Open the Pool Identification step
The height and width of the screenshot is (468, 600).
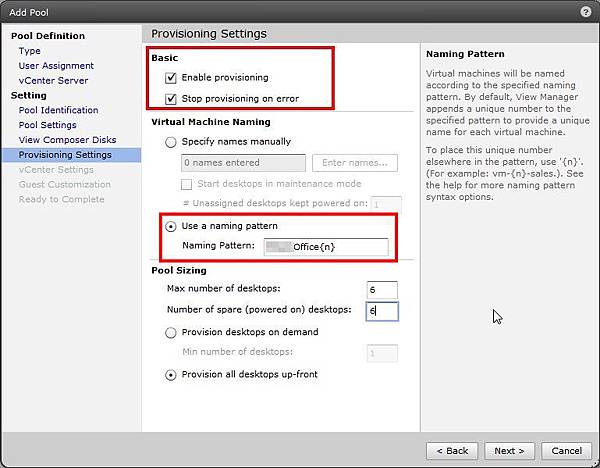pos(59,110)
